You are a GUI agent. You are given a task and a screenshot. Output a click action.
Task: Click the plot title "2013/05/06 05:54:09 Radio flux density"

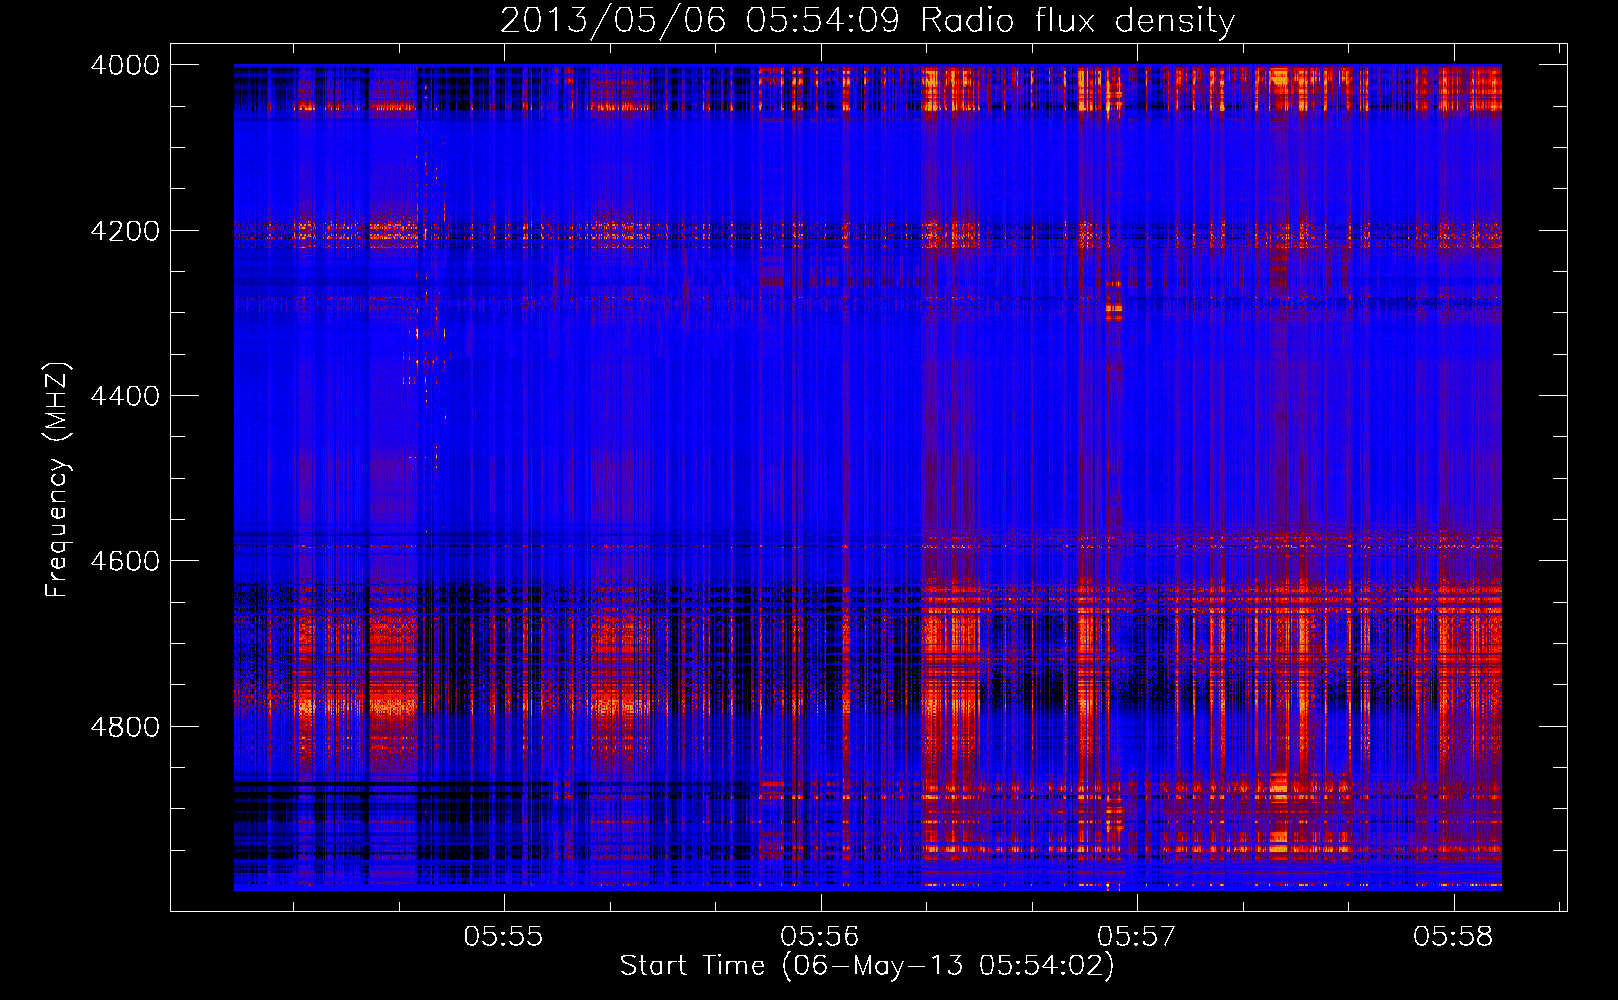point(867,20)
